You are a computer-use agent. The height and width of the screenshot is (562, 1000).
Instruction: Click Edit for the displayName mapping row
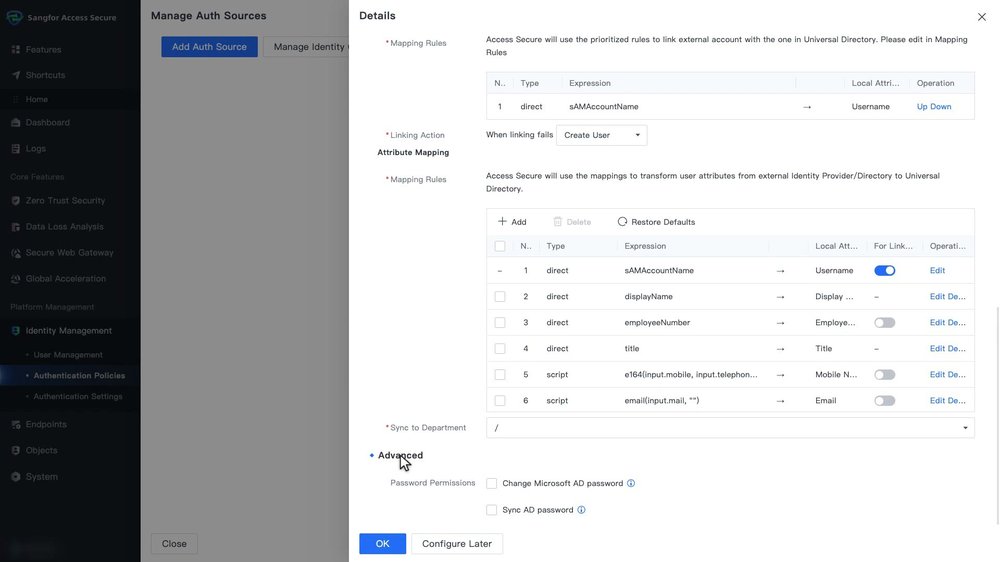[x=937, y=297]
